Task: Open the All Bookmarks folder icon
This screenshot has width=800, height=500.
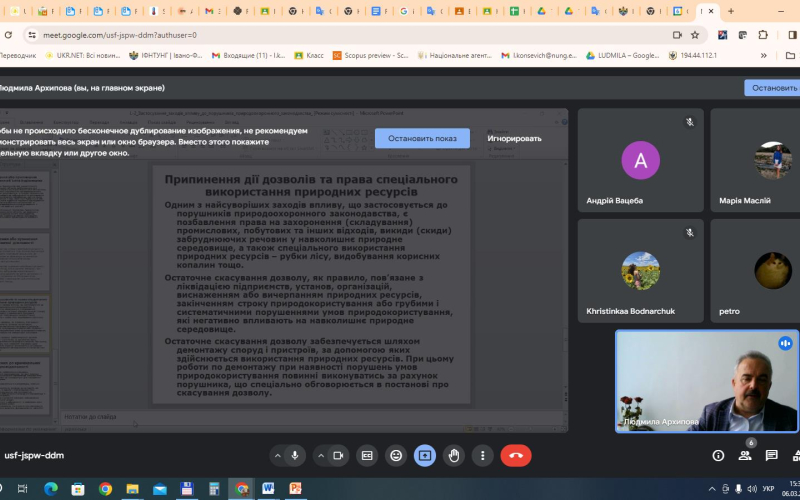Action: click(x=791, y=56)
